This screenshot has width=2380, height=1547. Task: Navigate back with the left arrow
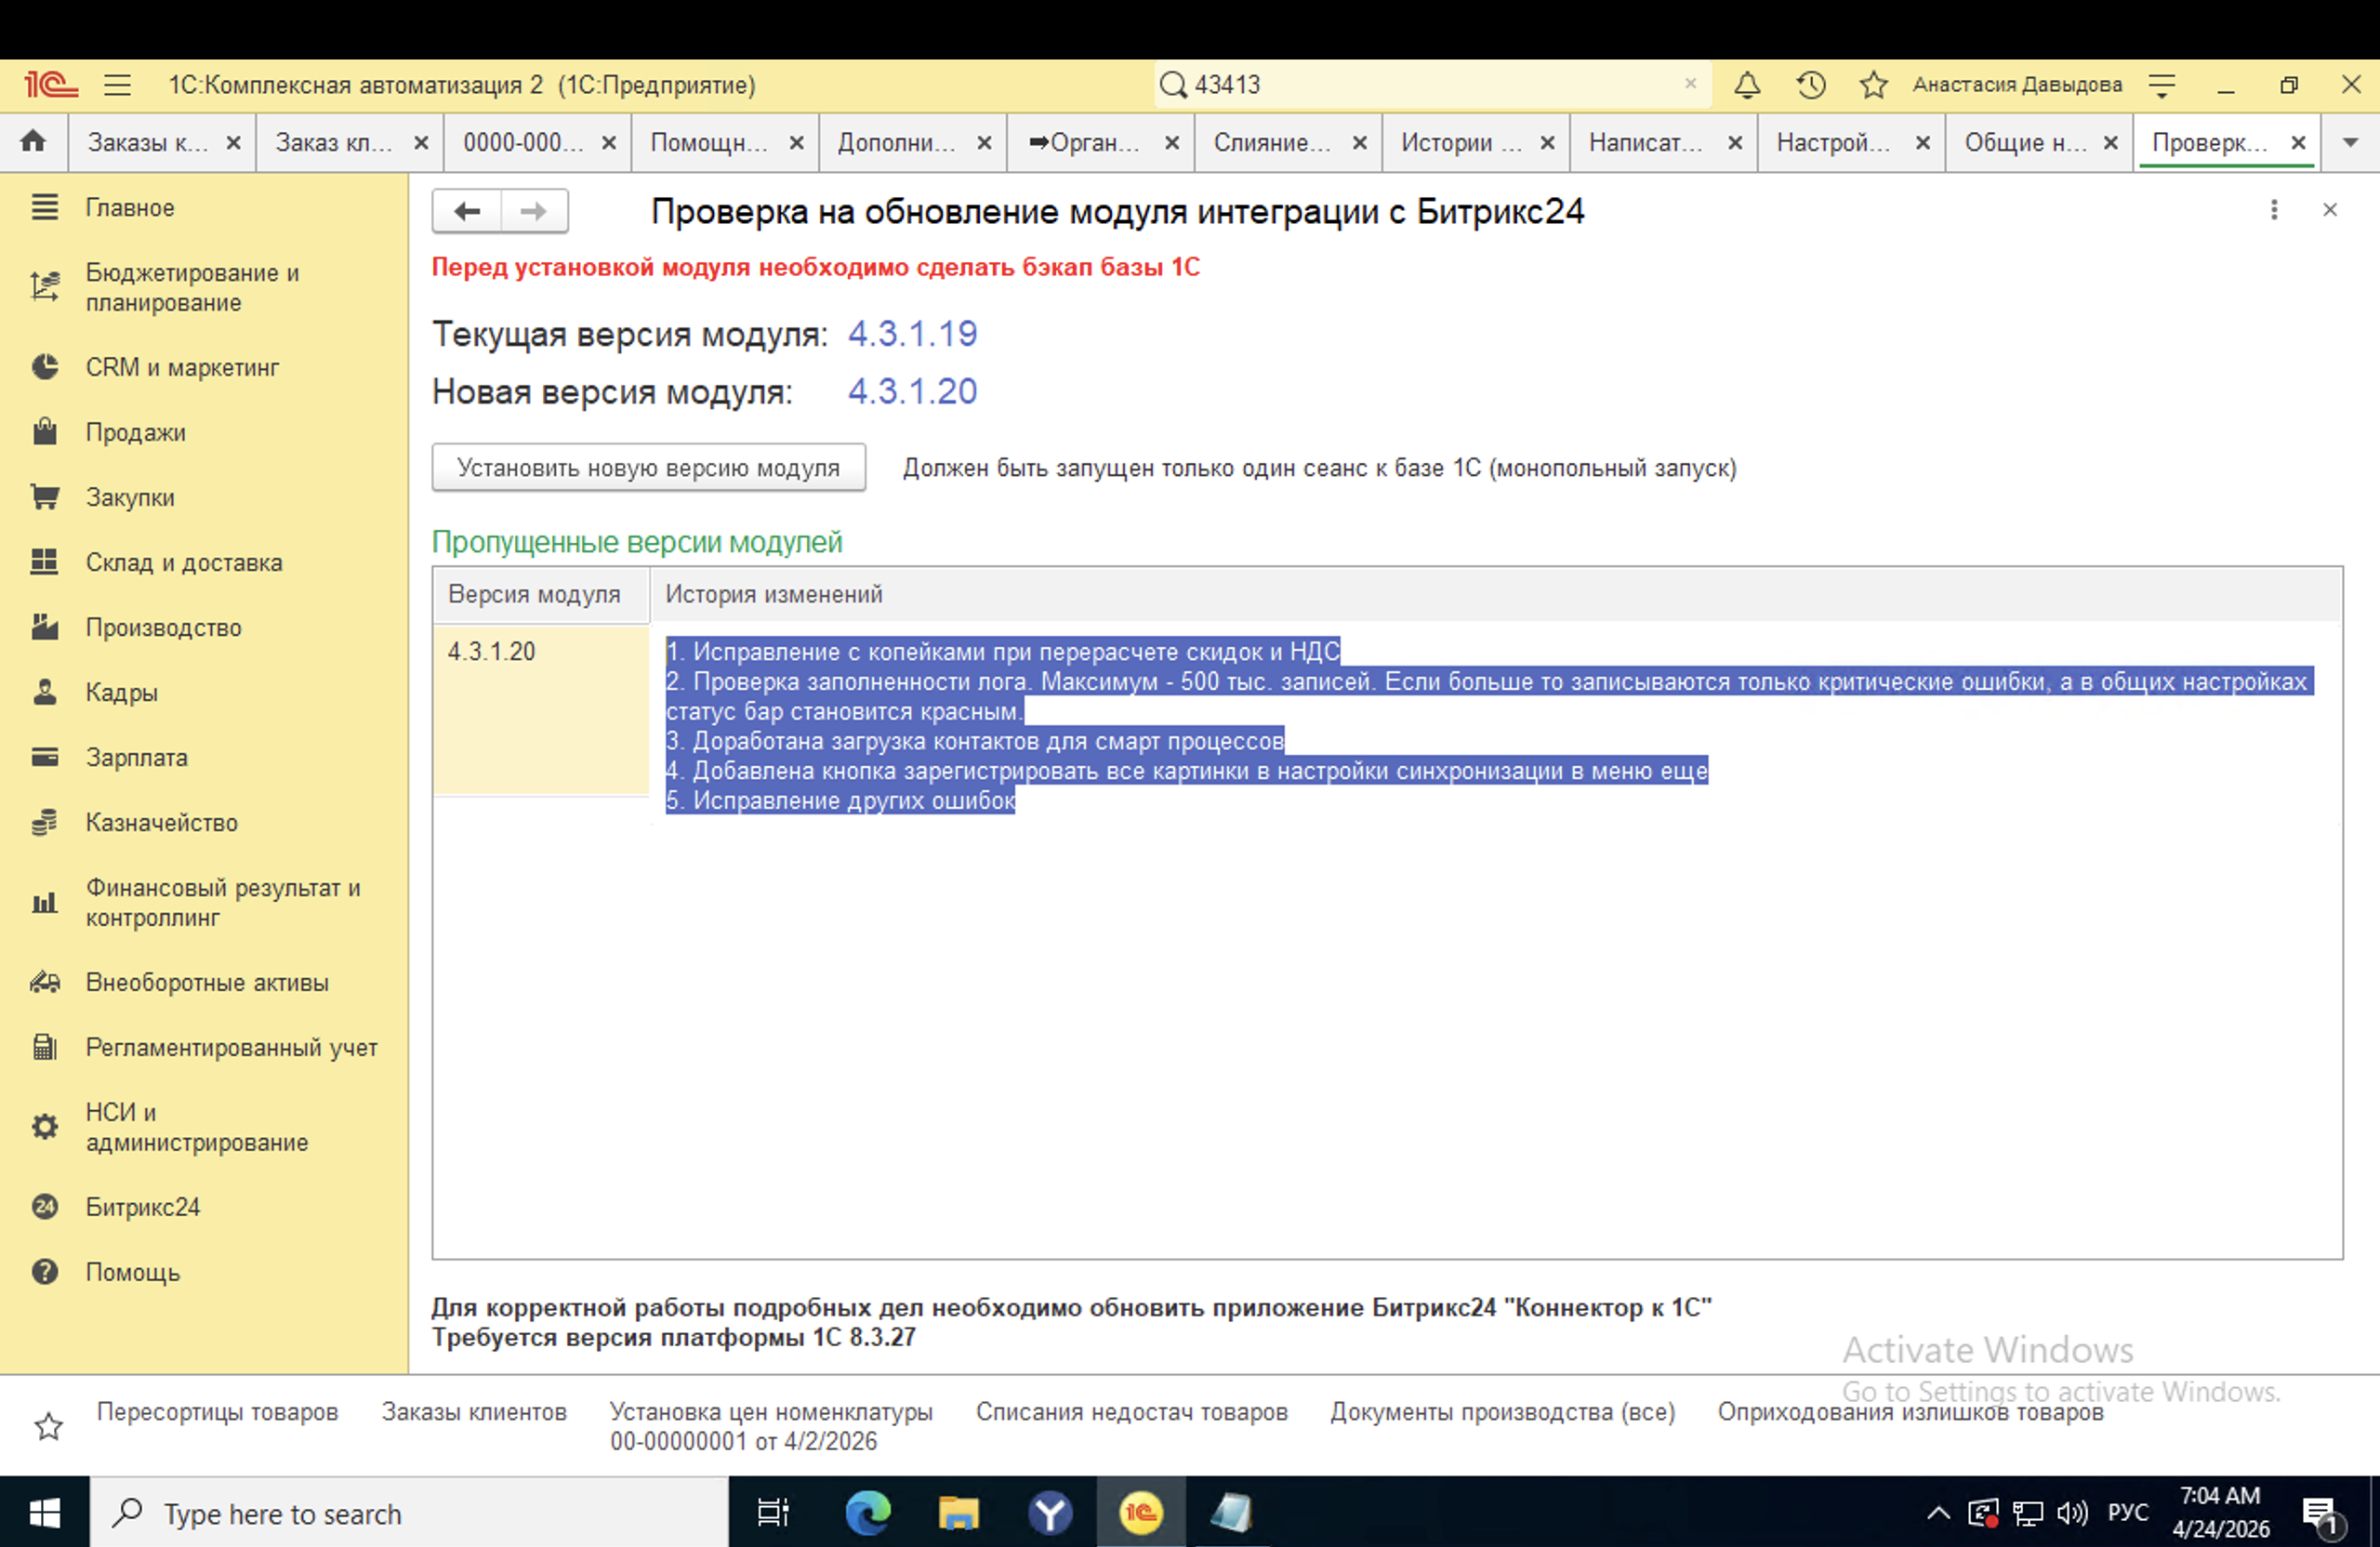467,211
